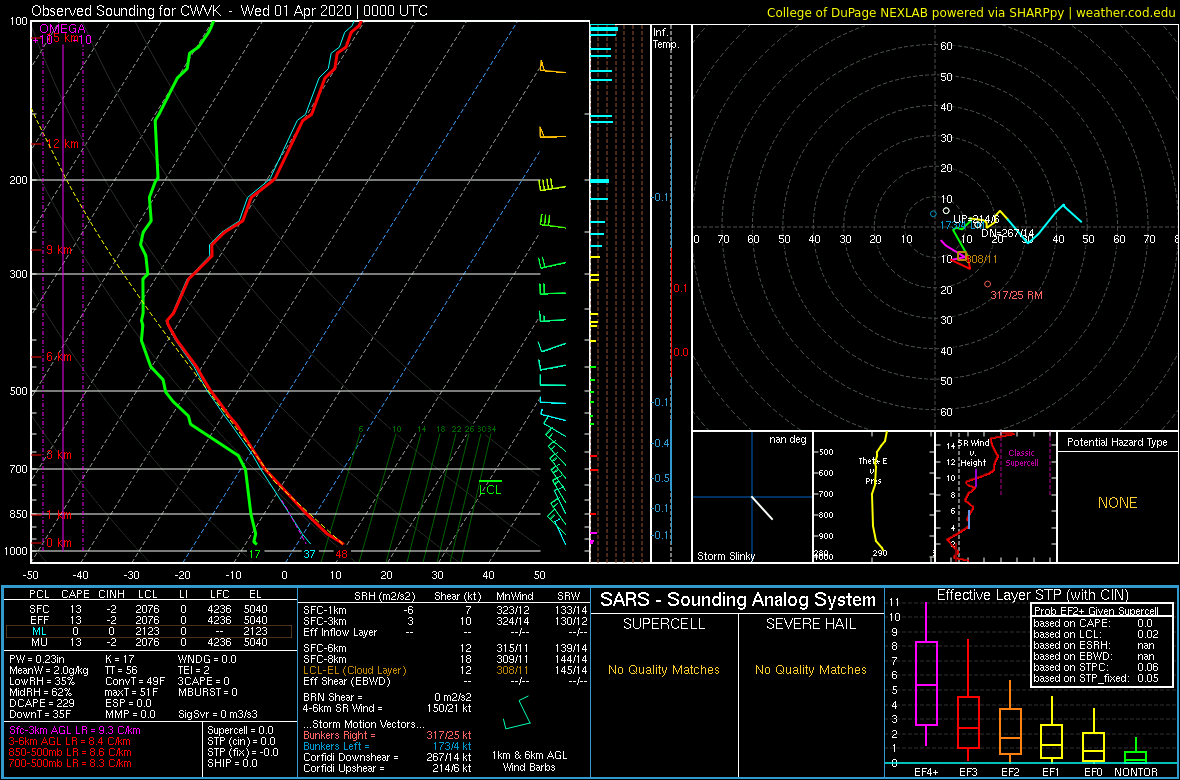Click the SEVERE HAIL column heading
This screenshot has height=780, width=1180.
pyautogui.click(x=810, y=626)
